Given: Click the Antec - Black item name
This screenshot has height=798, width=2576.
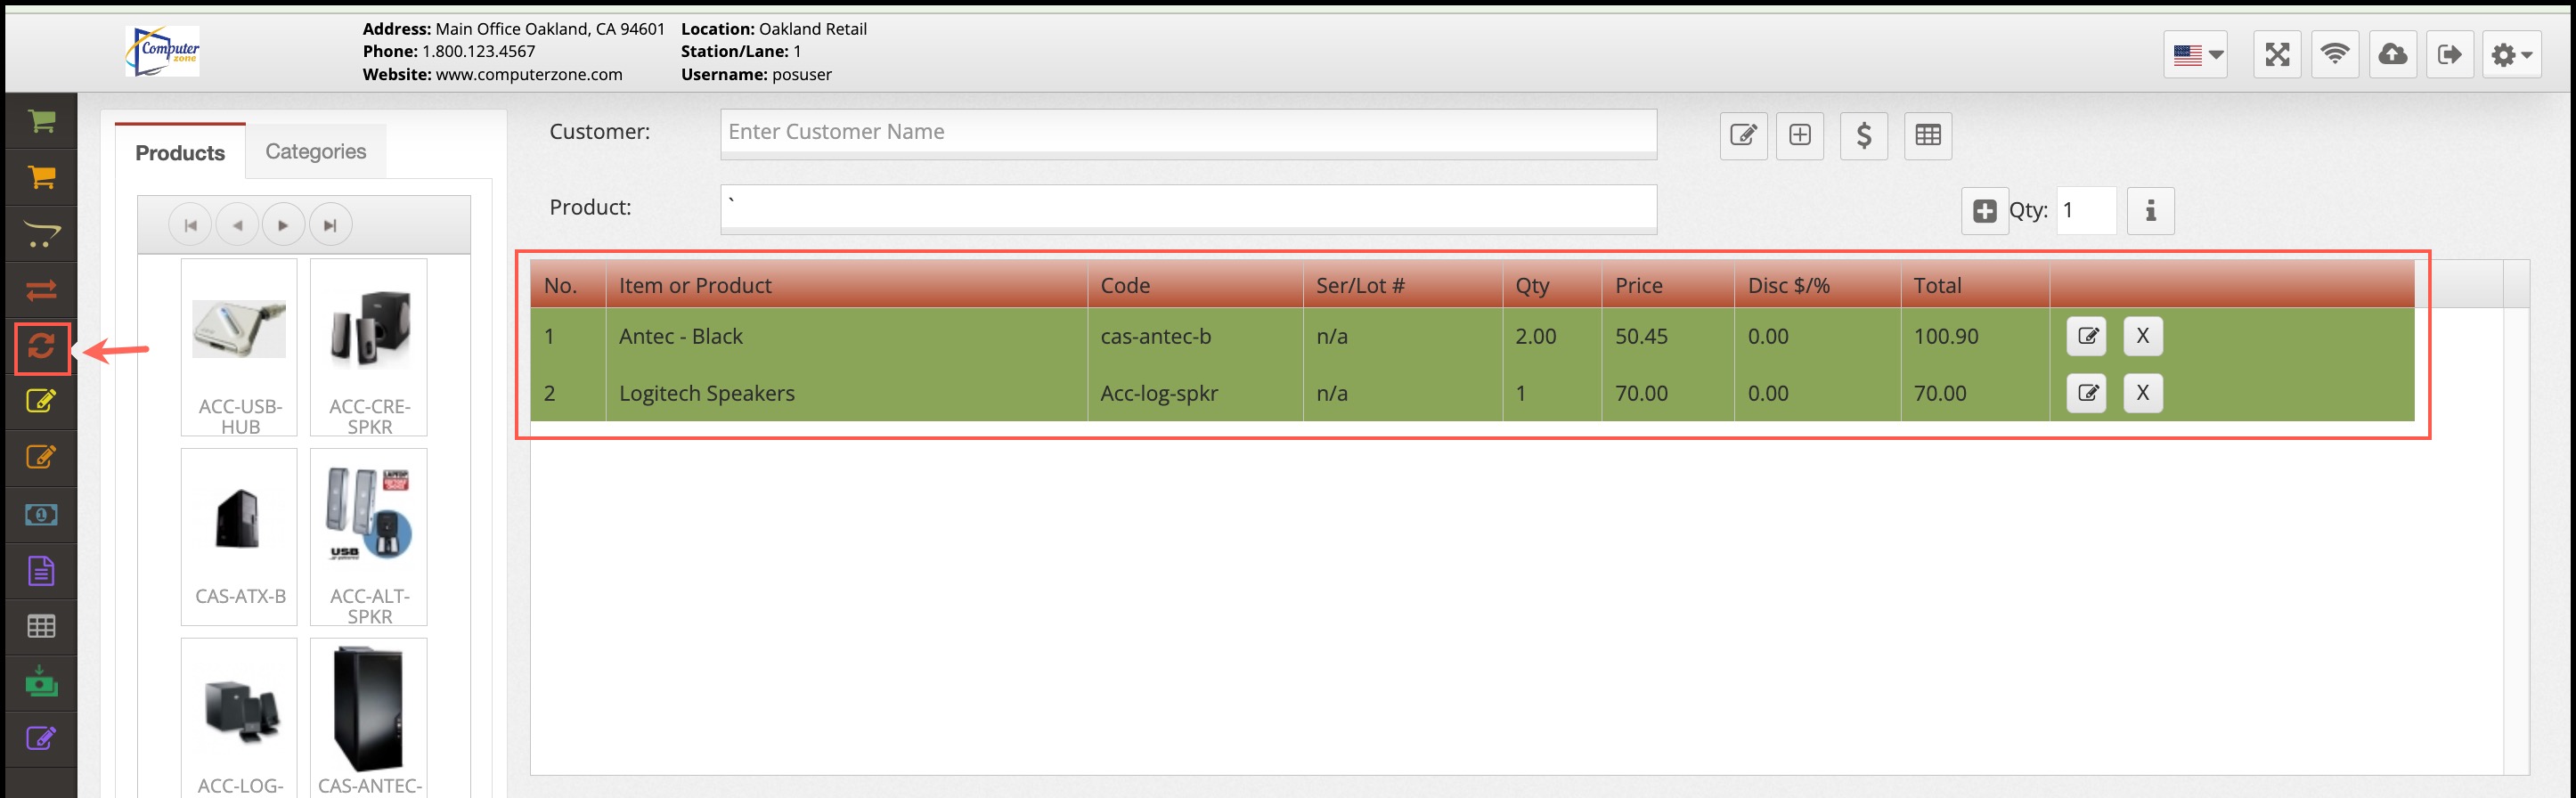Looking at the screenshot, I should 681,337.
